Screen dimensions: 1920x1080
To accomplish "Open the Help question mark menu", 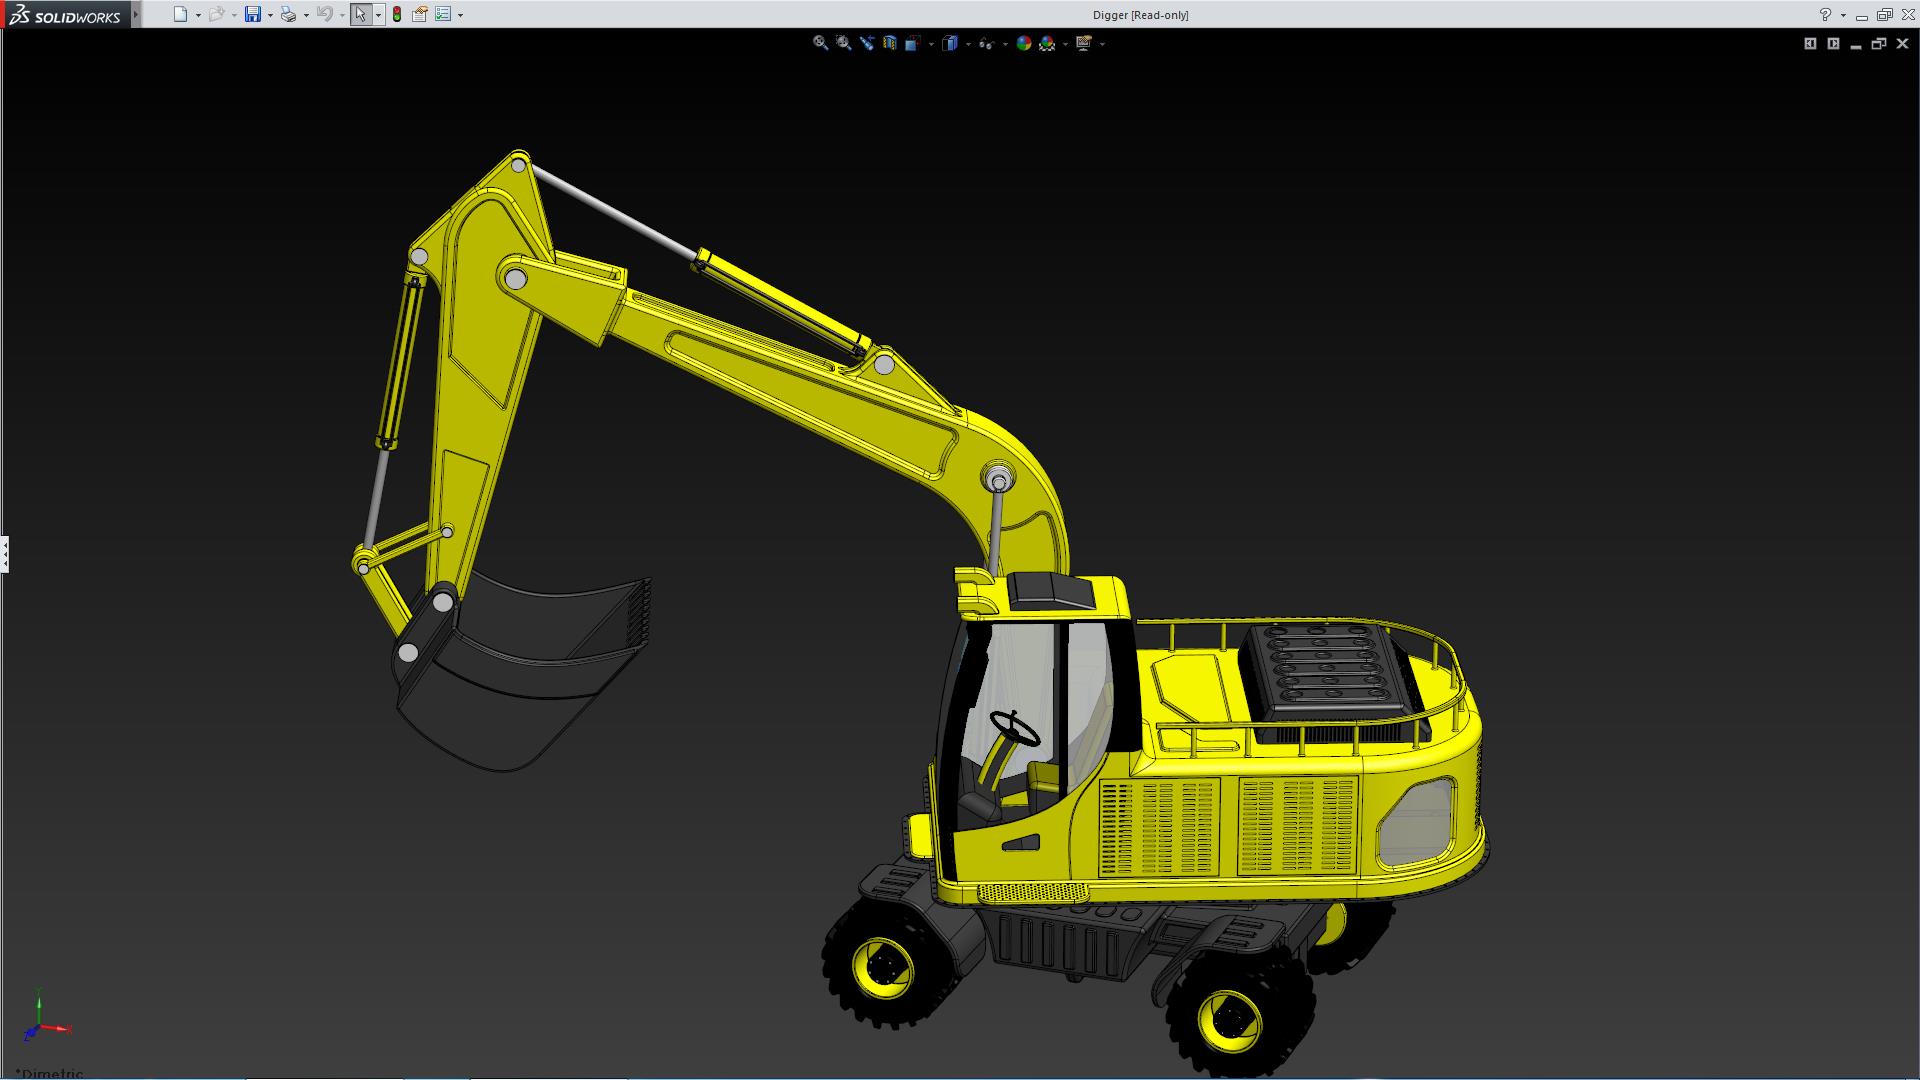I will pyautogui.click(x=1825, y=15).
